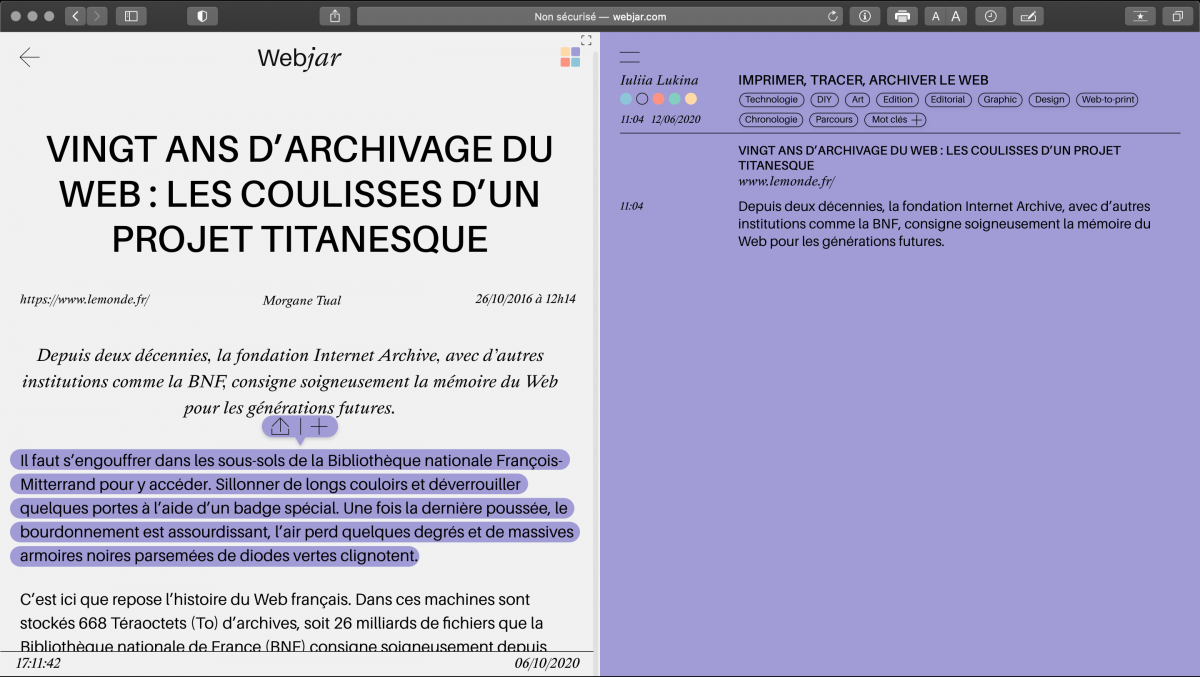Add highlighted selection with plus icon
Screen dimensions: 1200x677
point(319,427)
